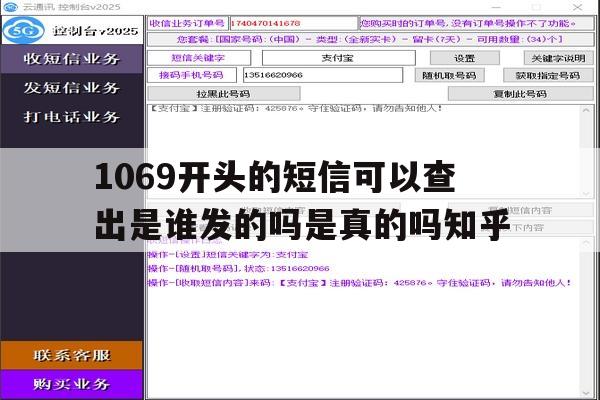
Task: Click log line 操作-[随机取号码],状态:13516620966
Action: click(x=239, y=269)
